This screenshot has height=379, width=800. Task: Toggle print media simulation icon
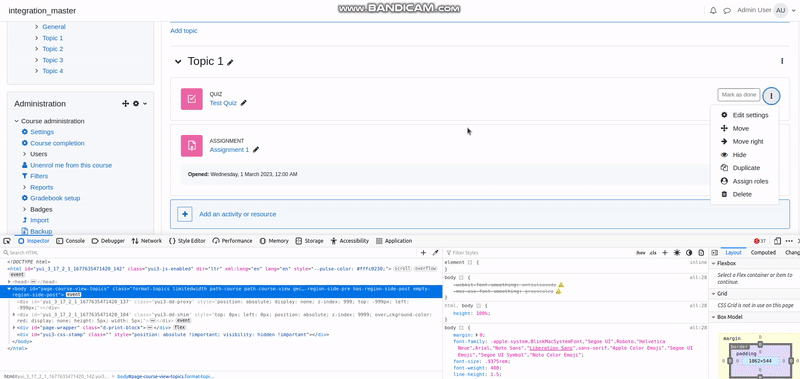tap(701, 252)
